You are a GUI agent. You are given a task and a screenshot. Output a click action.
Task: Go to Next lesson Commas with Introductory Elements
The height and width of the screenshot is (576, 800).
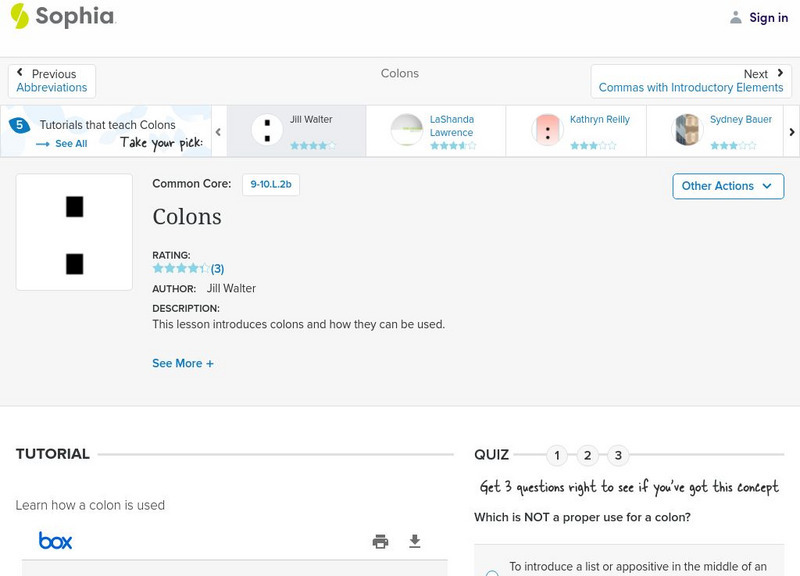(x=691, y=81)
